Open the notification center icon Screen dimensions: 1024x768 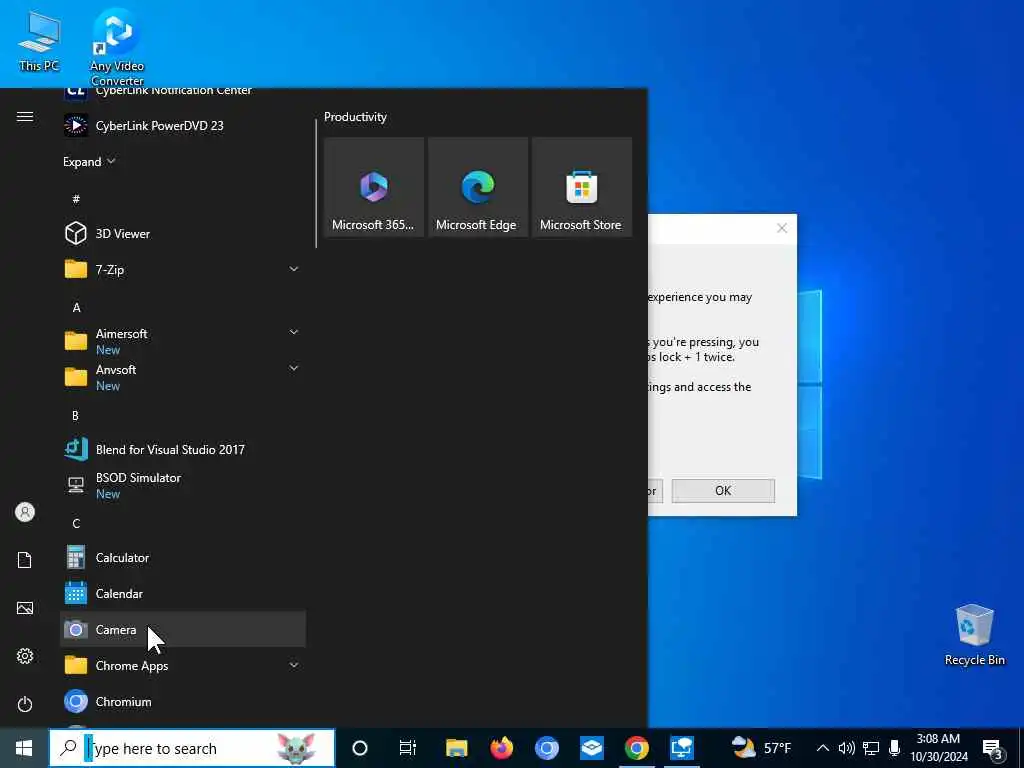992,749
